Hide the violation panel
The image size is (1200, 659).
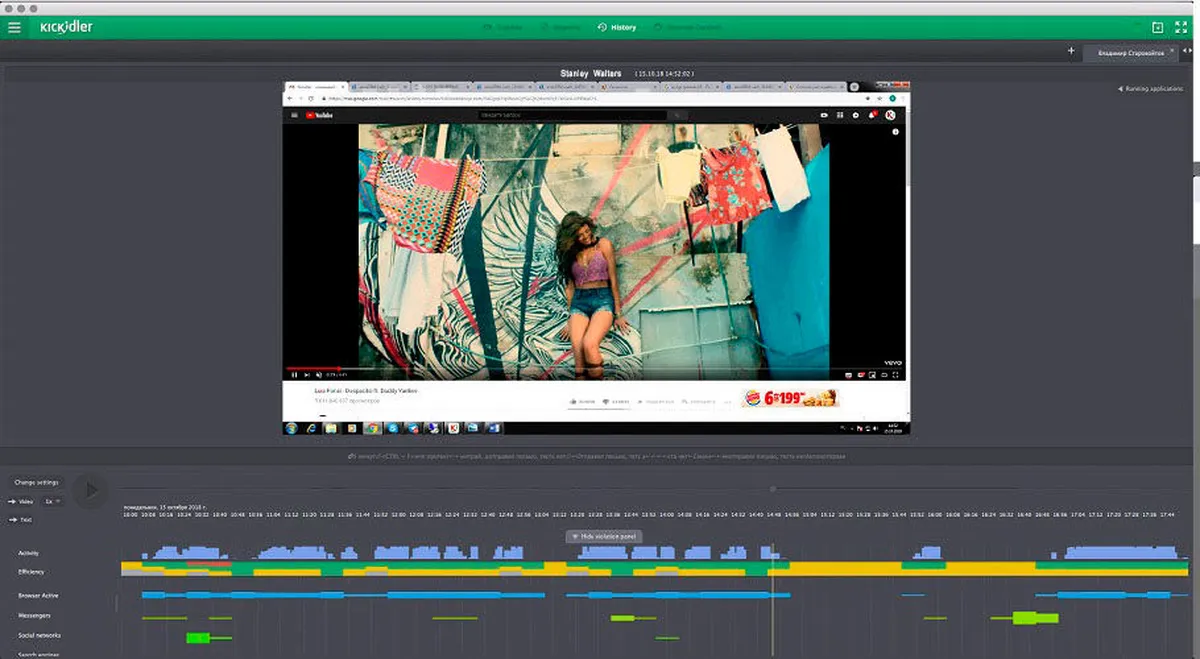point(604,537)
